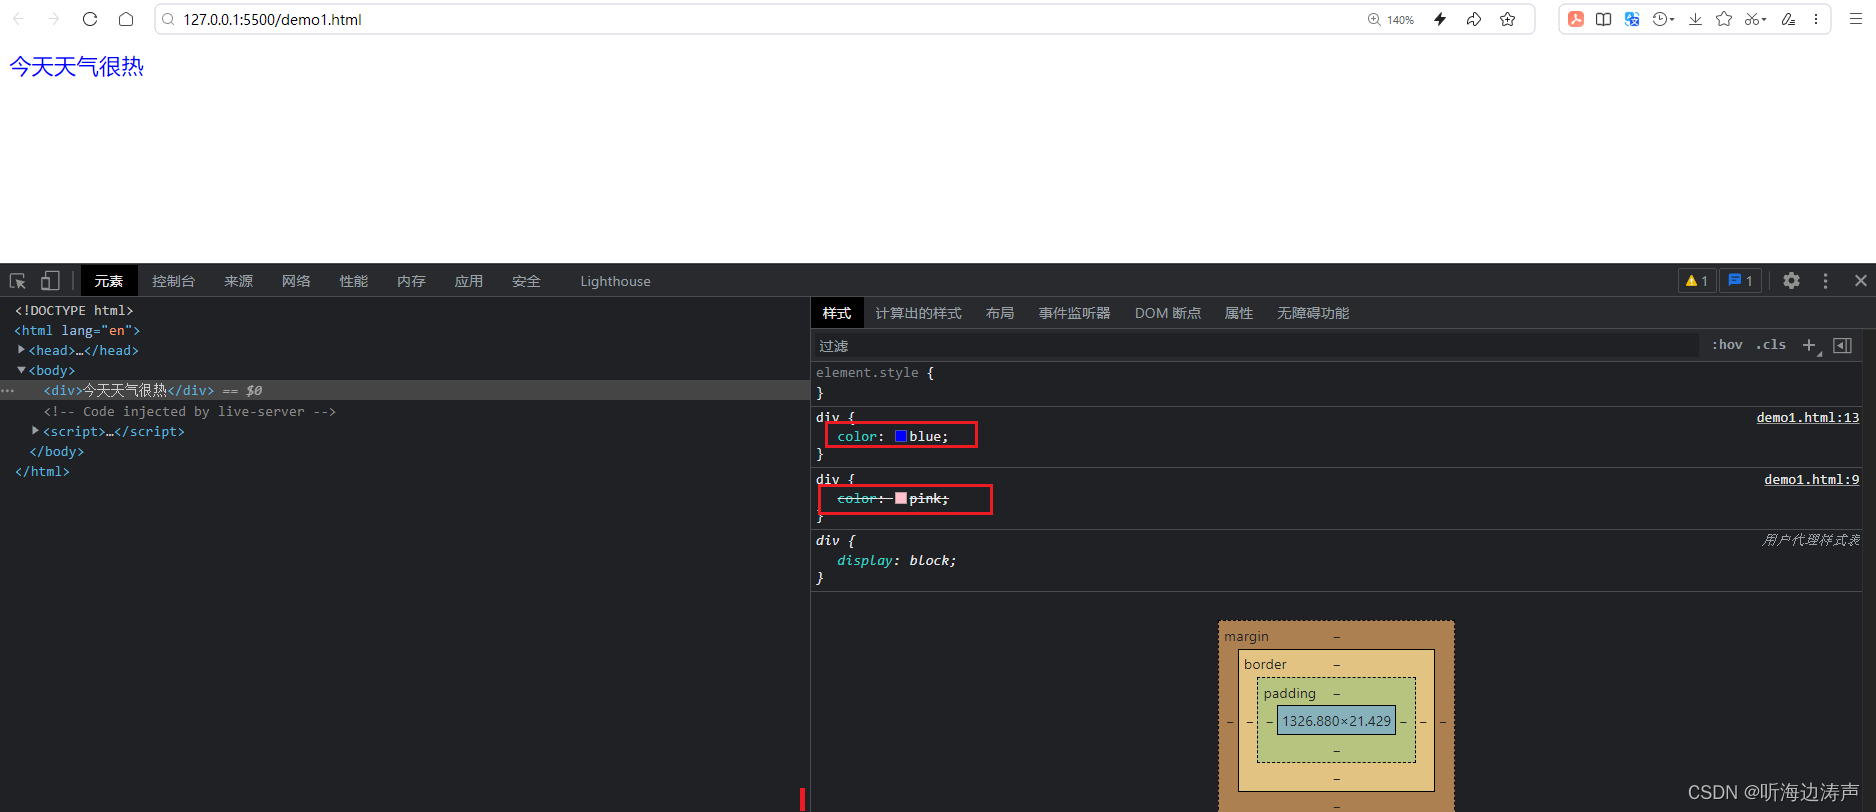The width and height of the screenshot is (1876, 812).
Task: Open the 网络 network tab
Action: coord(296,281)
